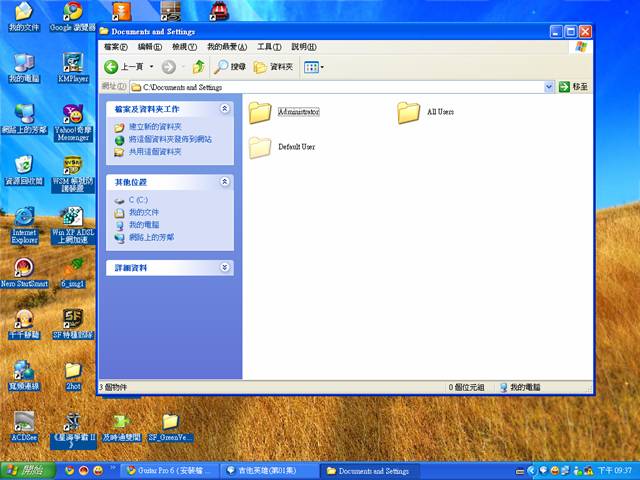
Task: Select 資源回收筒 recycle bin icon
Action: point(24,170)
